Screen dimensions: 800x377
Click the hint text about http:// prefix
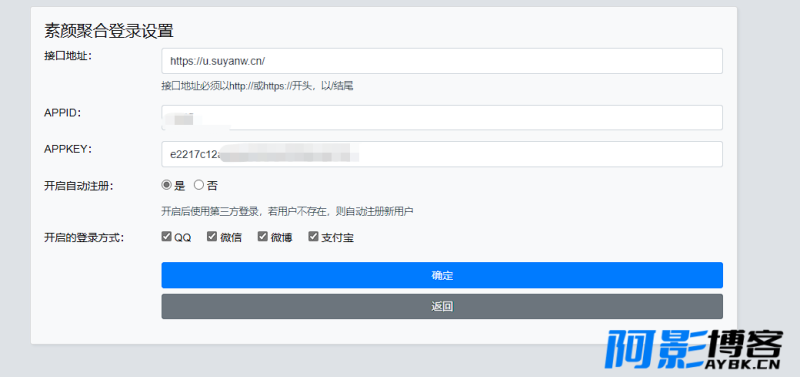click(x=258, y=86)
